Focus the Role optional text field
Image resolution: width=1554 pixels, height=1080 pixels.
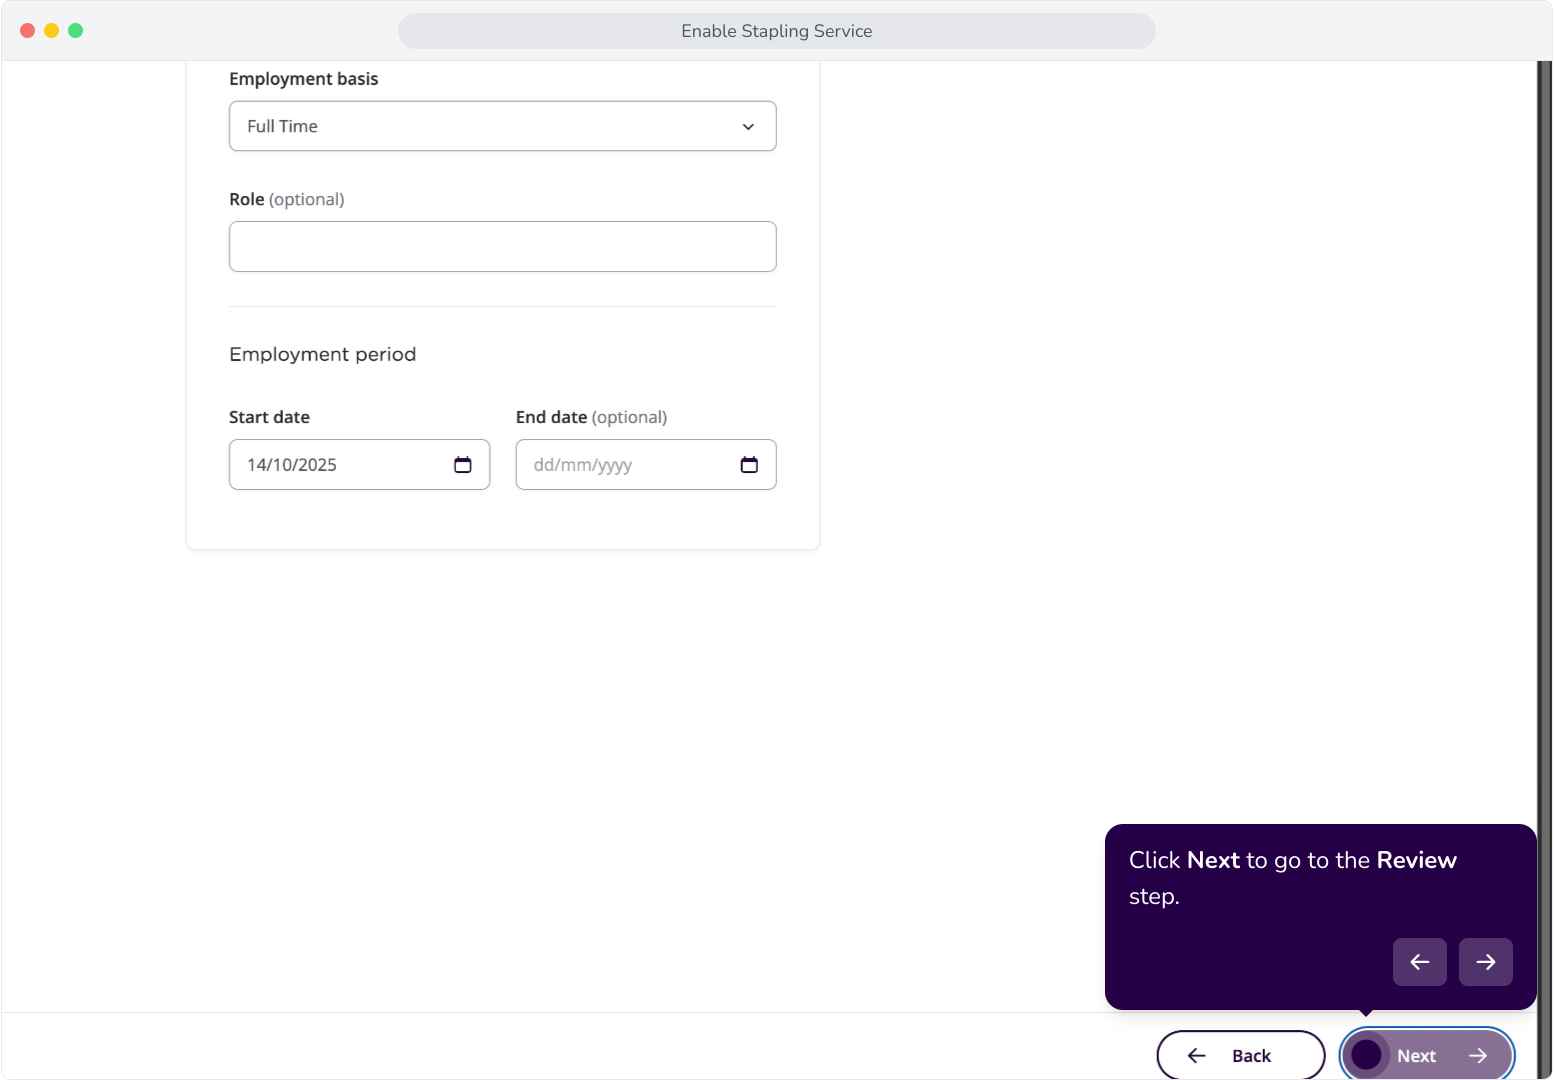(x=503, y=247)
